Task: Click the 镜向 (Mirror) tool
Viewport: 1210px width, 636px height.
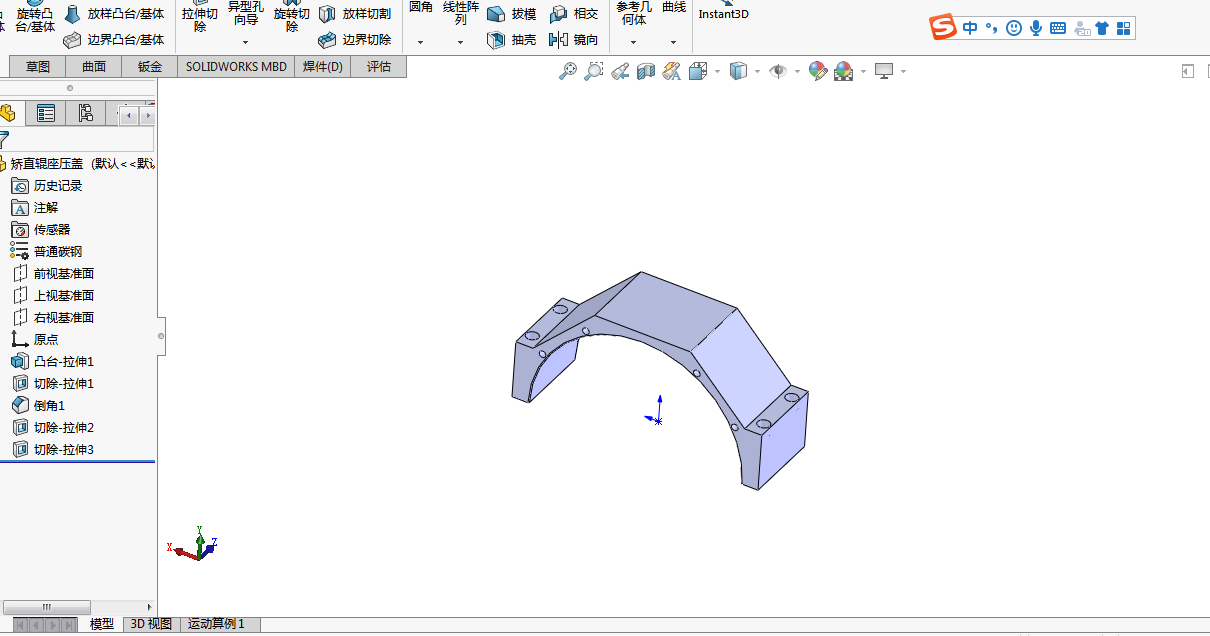Action: click(x=574, y=40)
